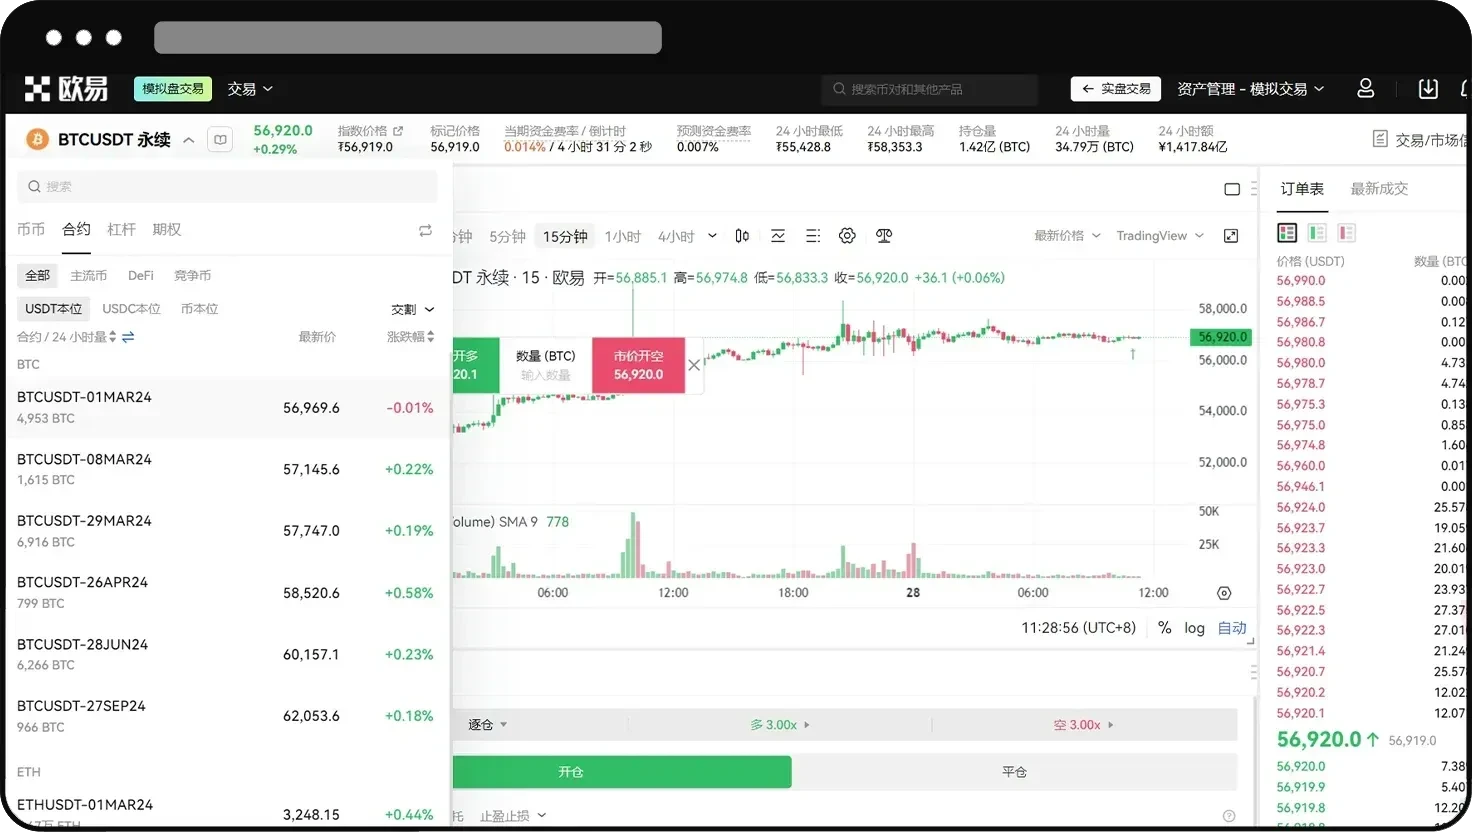Click the compare scales icon on chart toolbar
This screenshot has height=832, width=1472.
[883, 235]
